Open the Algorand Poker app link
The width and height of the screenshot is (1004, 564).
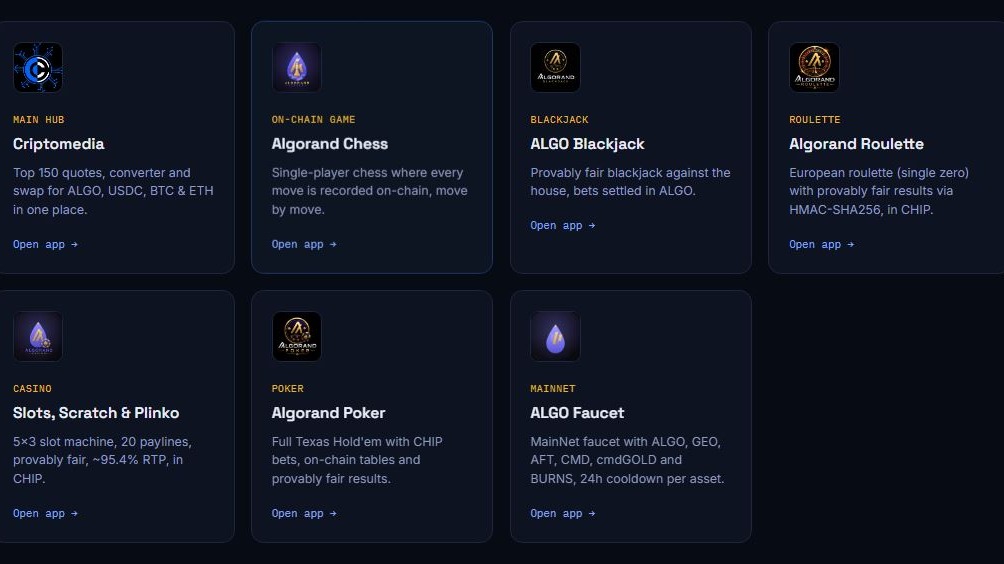pos(304,513)
